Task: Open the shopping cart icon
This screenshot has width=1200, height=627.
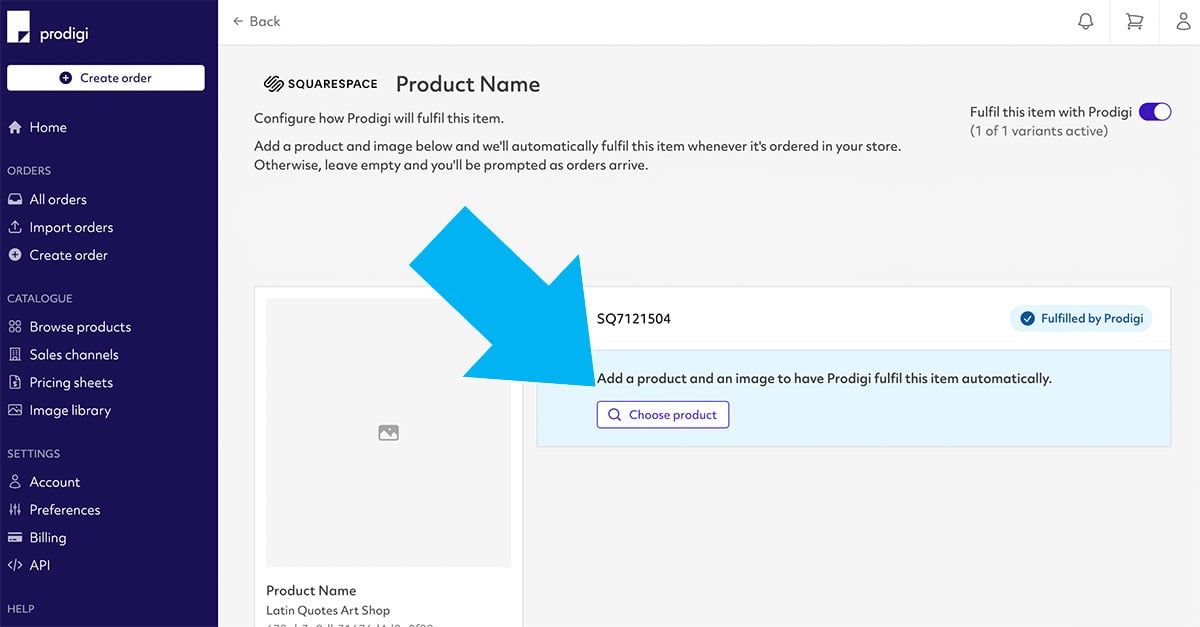Action: pyautogui.click(x=1134, y=22)
